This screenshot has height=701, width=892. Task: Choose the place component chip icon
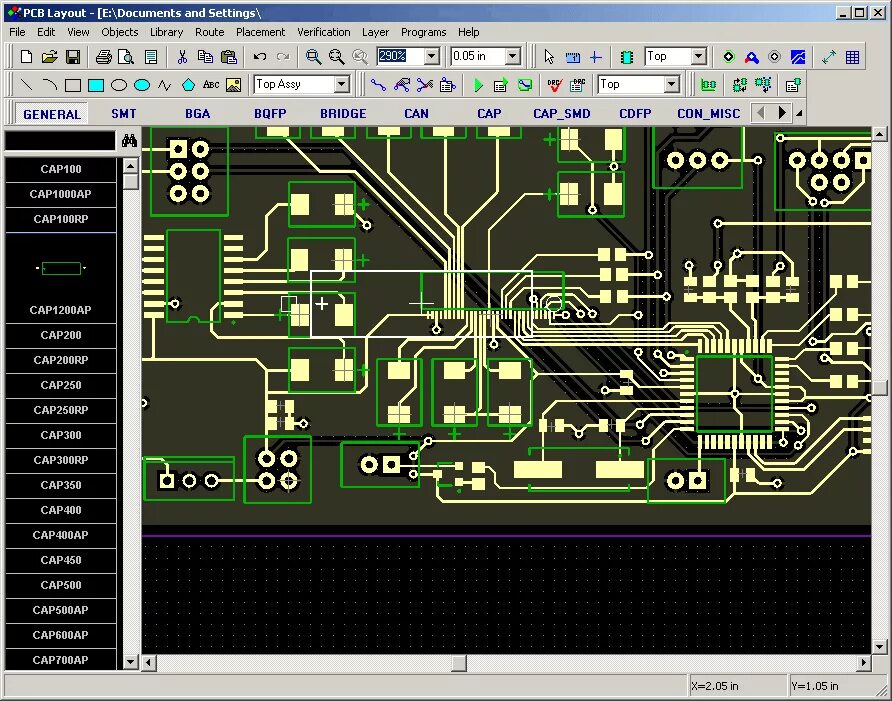coord(627,56)
